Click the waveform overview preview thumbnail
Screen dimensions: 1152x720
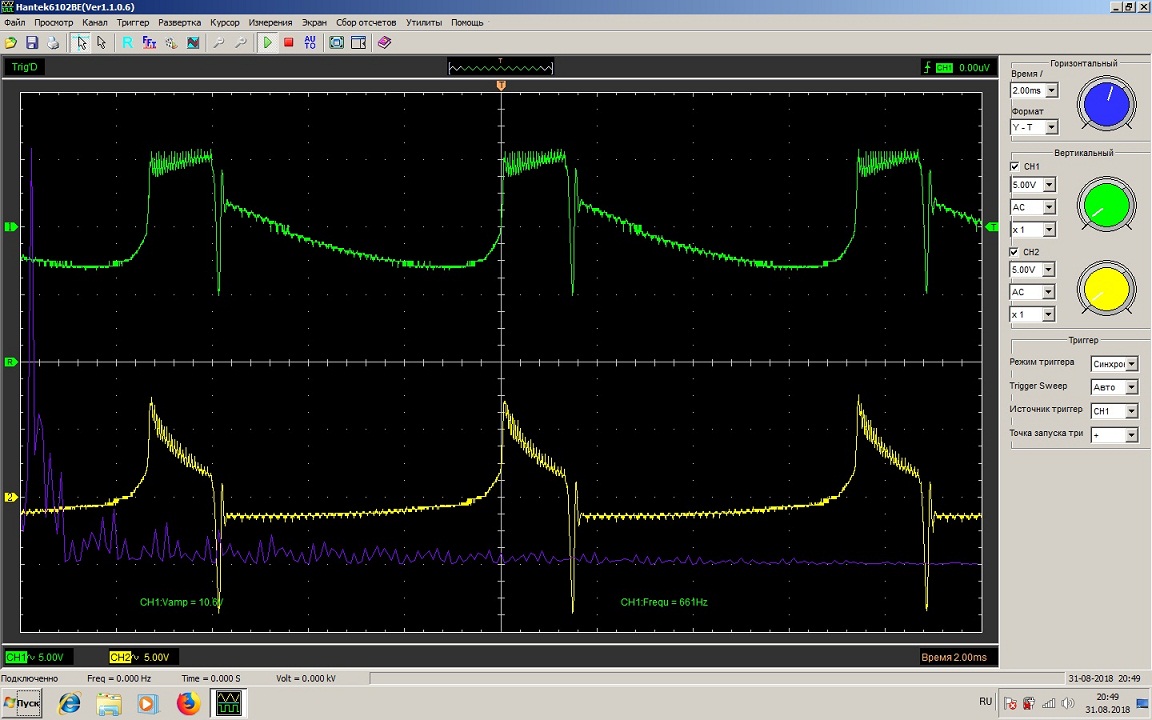coord(500,68)
